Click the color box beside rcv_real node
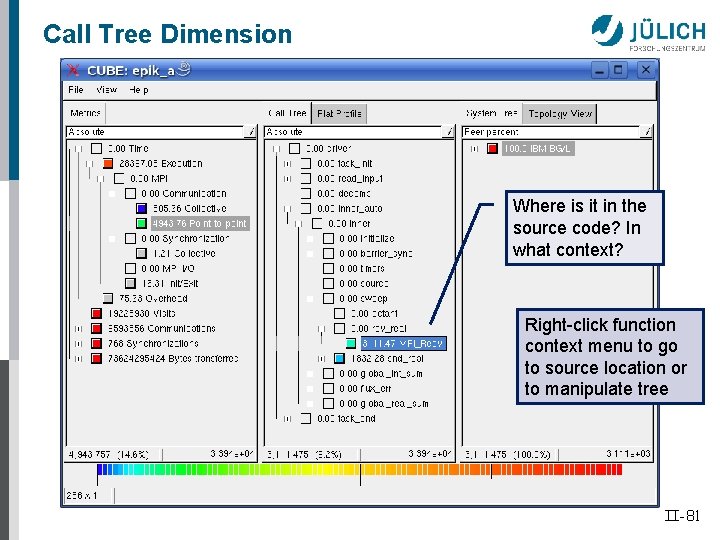Image resolution: width=720 pixels, height=540 pixels. tap(339, 328)
